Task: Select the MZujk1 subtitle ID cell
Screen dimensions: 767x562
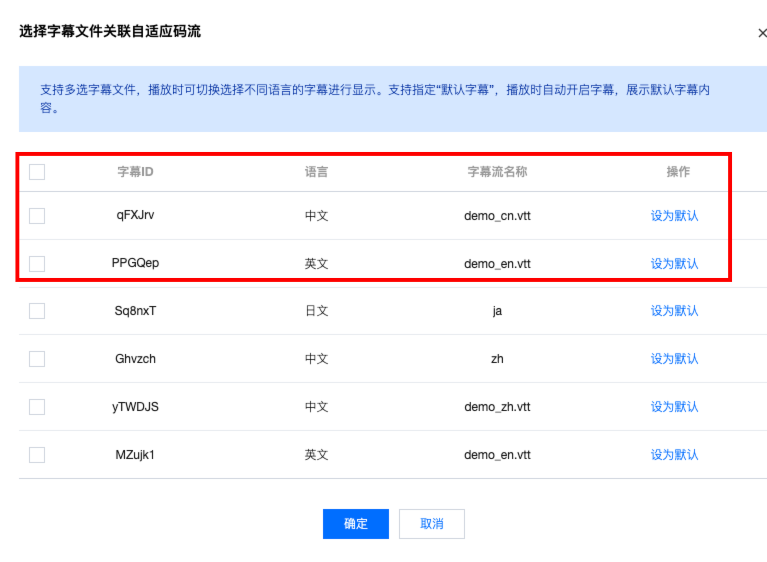Action: (135, 454)
